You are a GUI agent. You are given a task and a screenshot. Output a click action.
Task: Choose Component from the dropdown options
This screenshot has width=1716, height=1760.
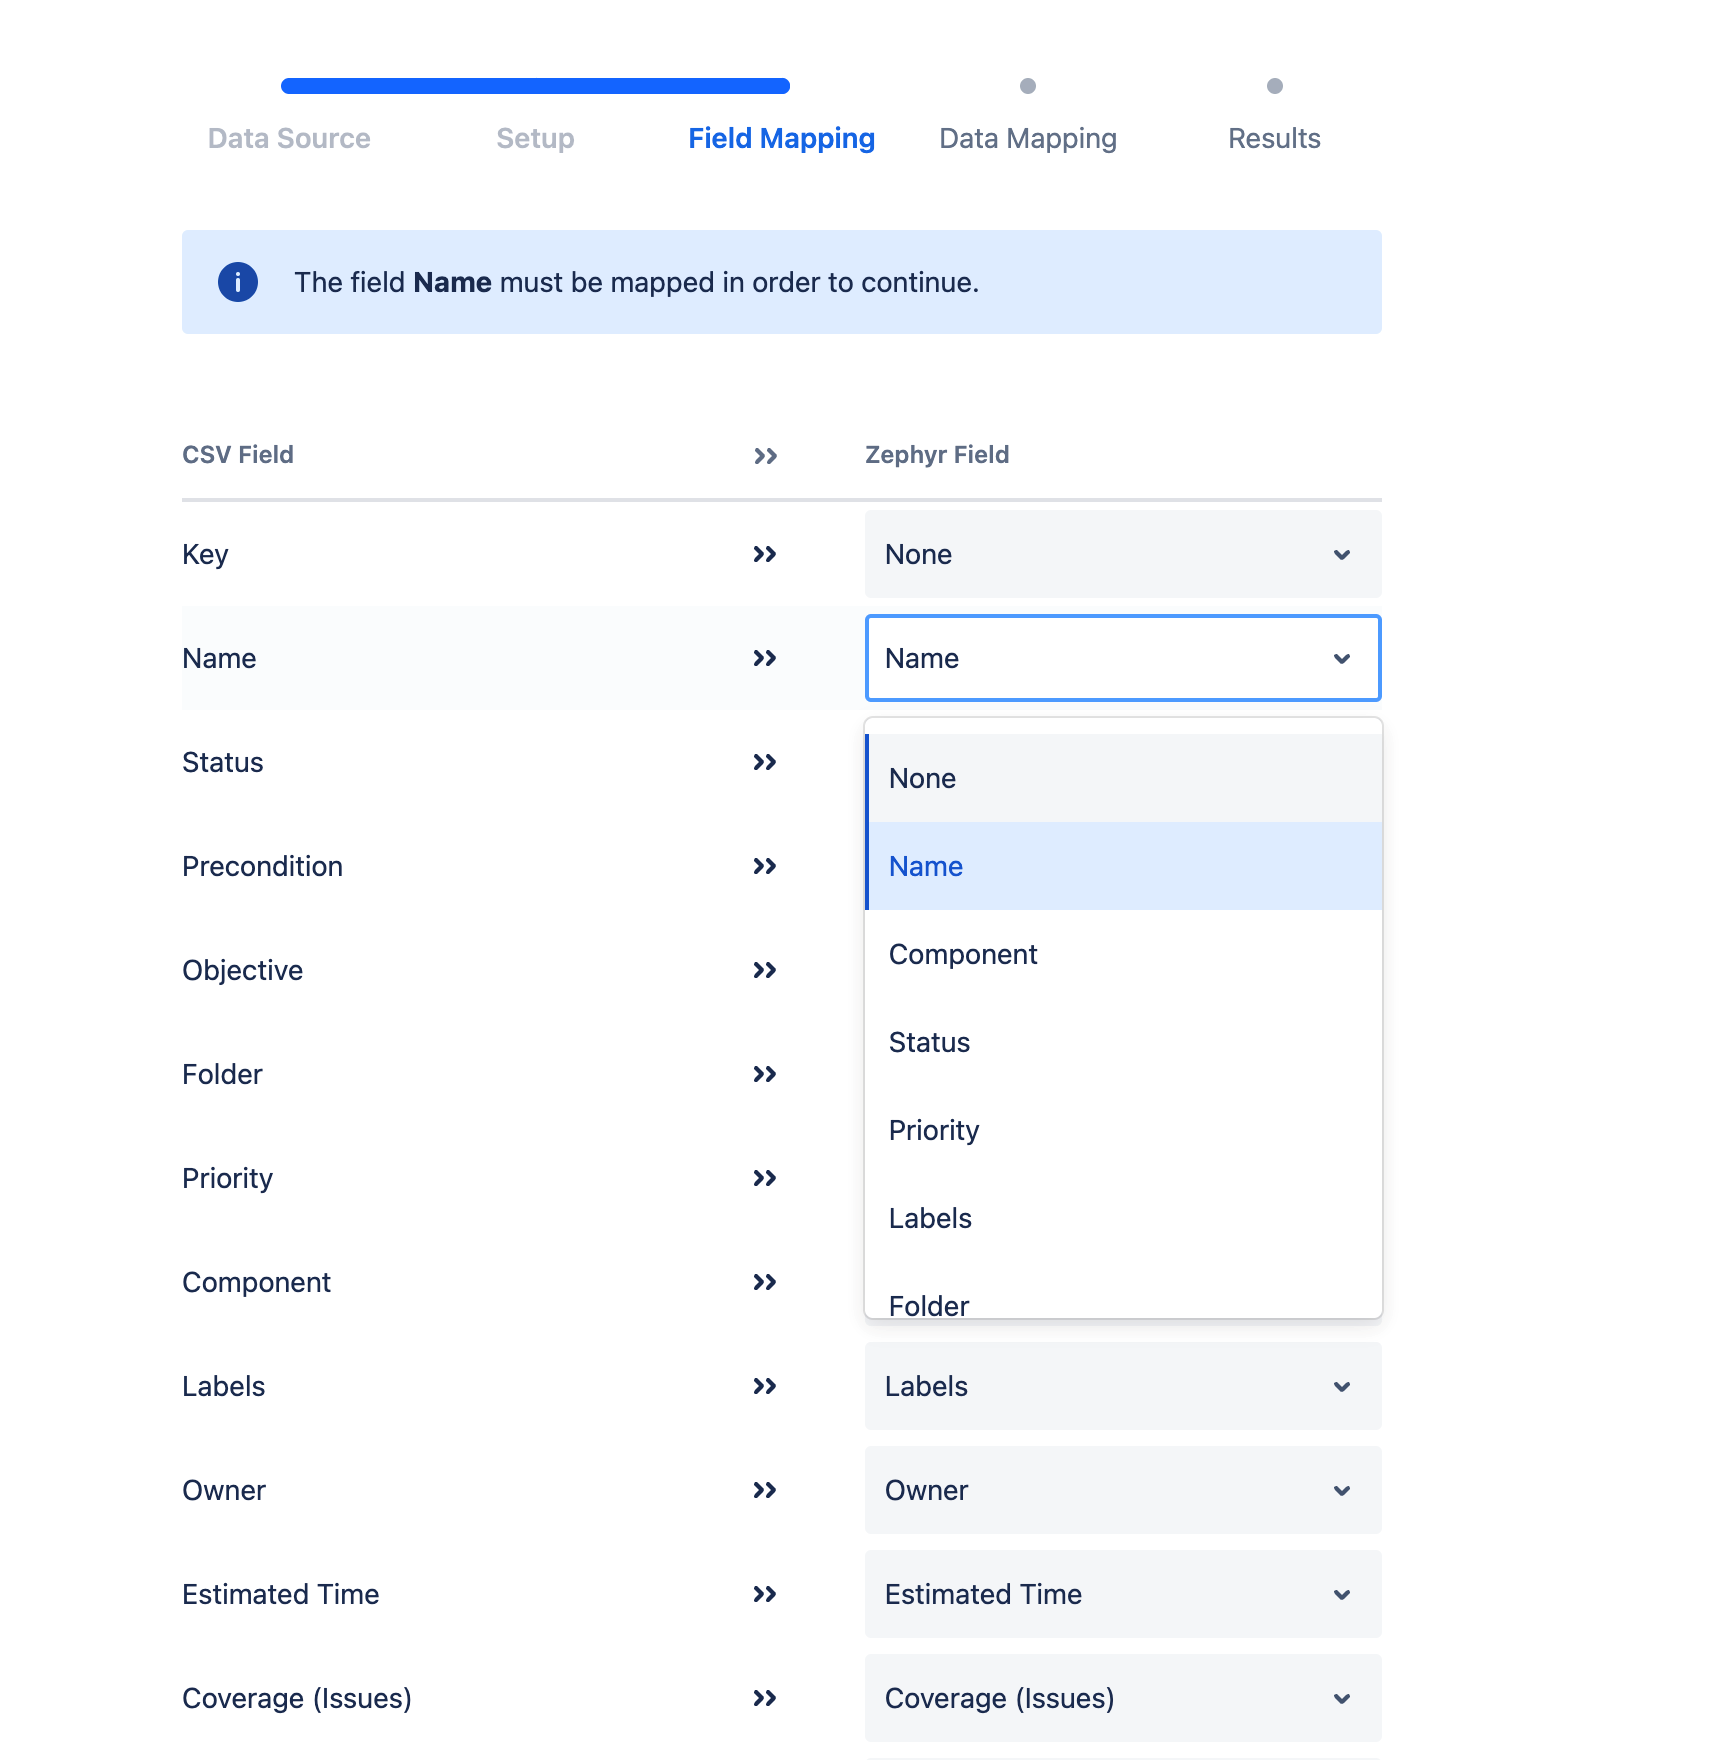1122,954
